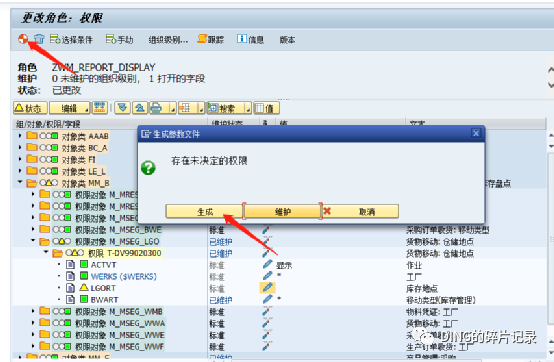Select the LGORT field row
The height and width of the screenshot is (362, 554).
click(x=103, y=288)
